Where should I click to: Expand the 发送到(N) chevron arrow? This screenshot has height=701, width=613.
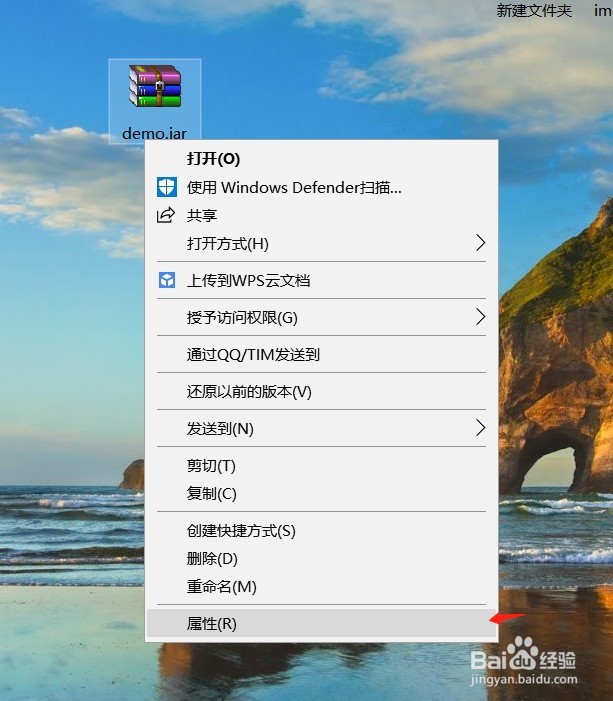coord(480,428)
